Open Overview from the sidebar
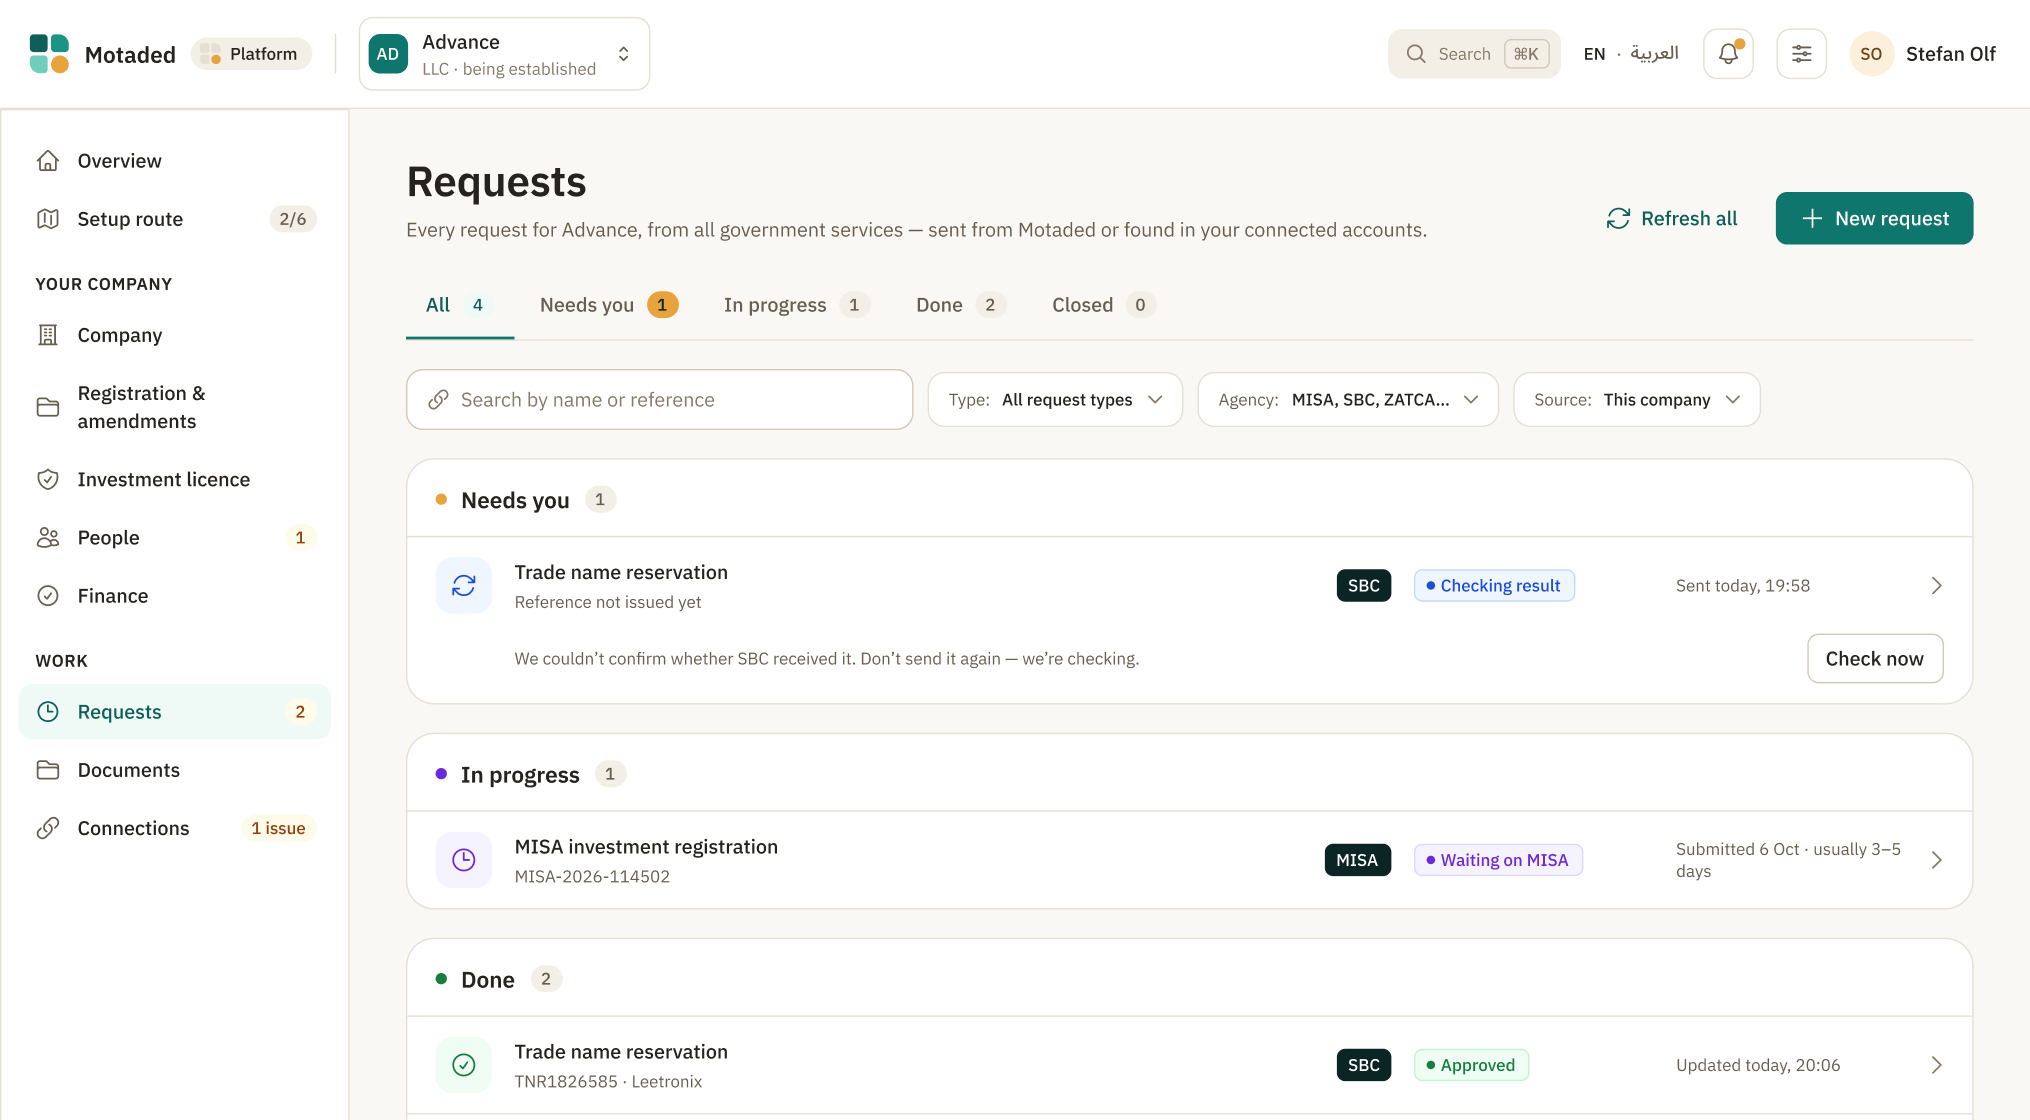 175,161
